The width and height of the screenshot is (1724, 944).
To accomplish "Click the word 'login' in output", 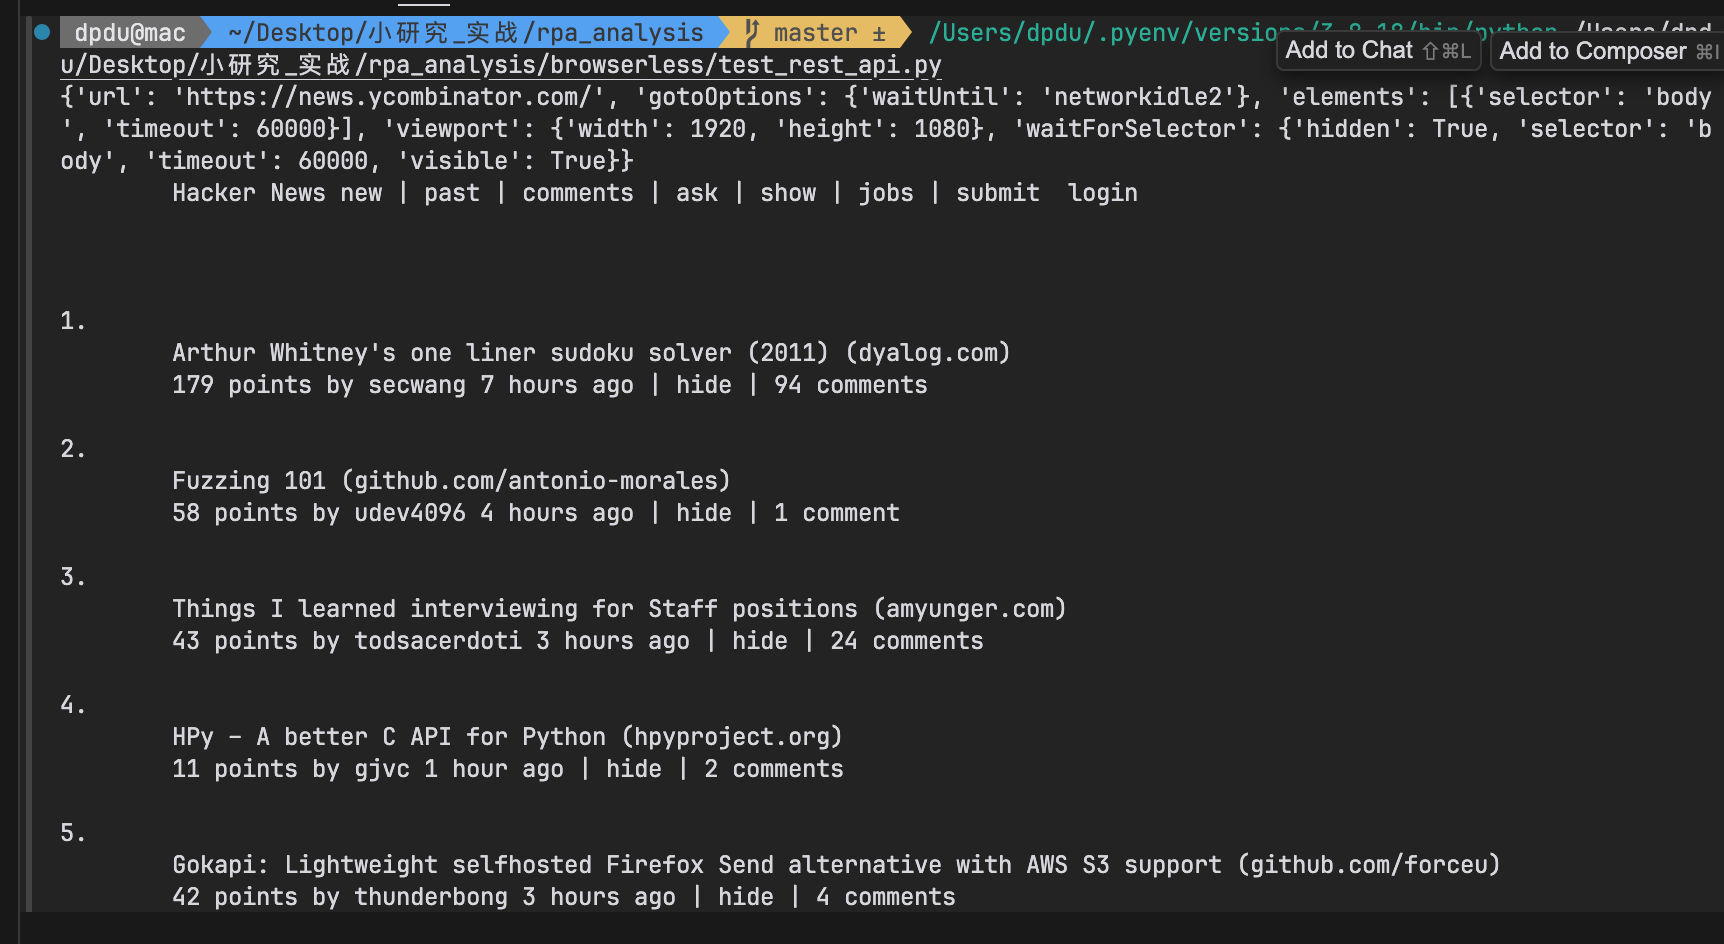I will click(x=1103, y=193).
